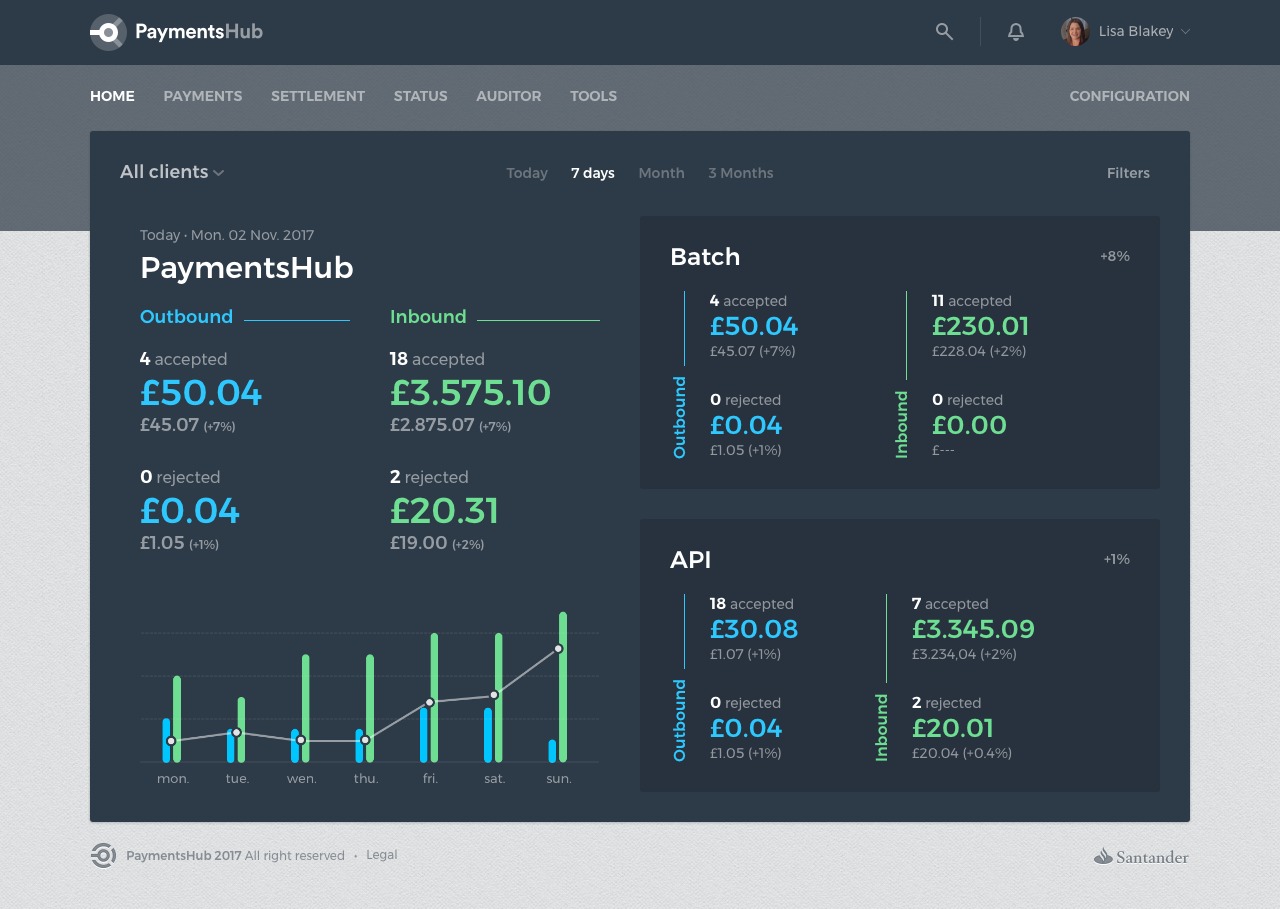This screenshot has width=1280, height=909.
Task: Click Lisa Blakey's profile avatar
Action: tap(1075, 32)
